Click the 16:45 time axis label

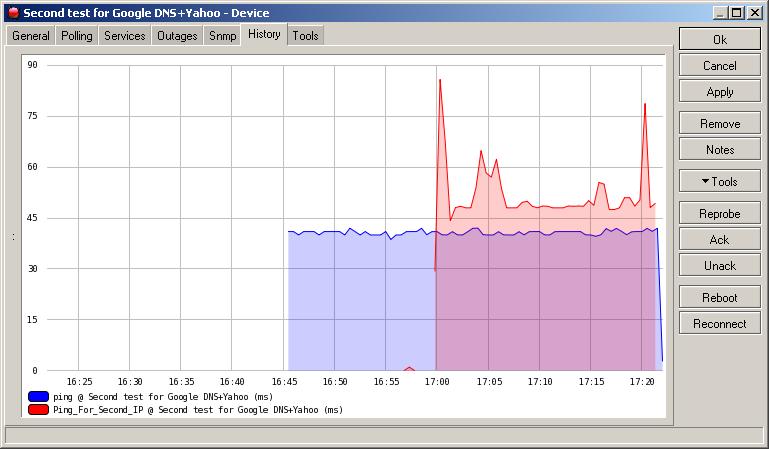coord(284,381)
